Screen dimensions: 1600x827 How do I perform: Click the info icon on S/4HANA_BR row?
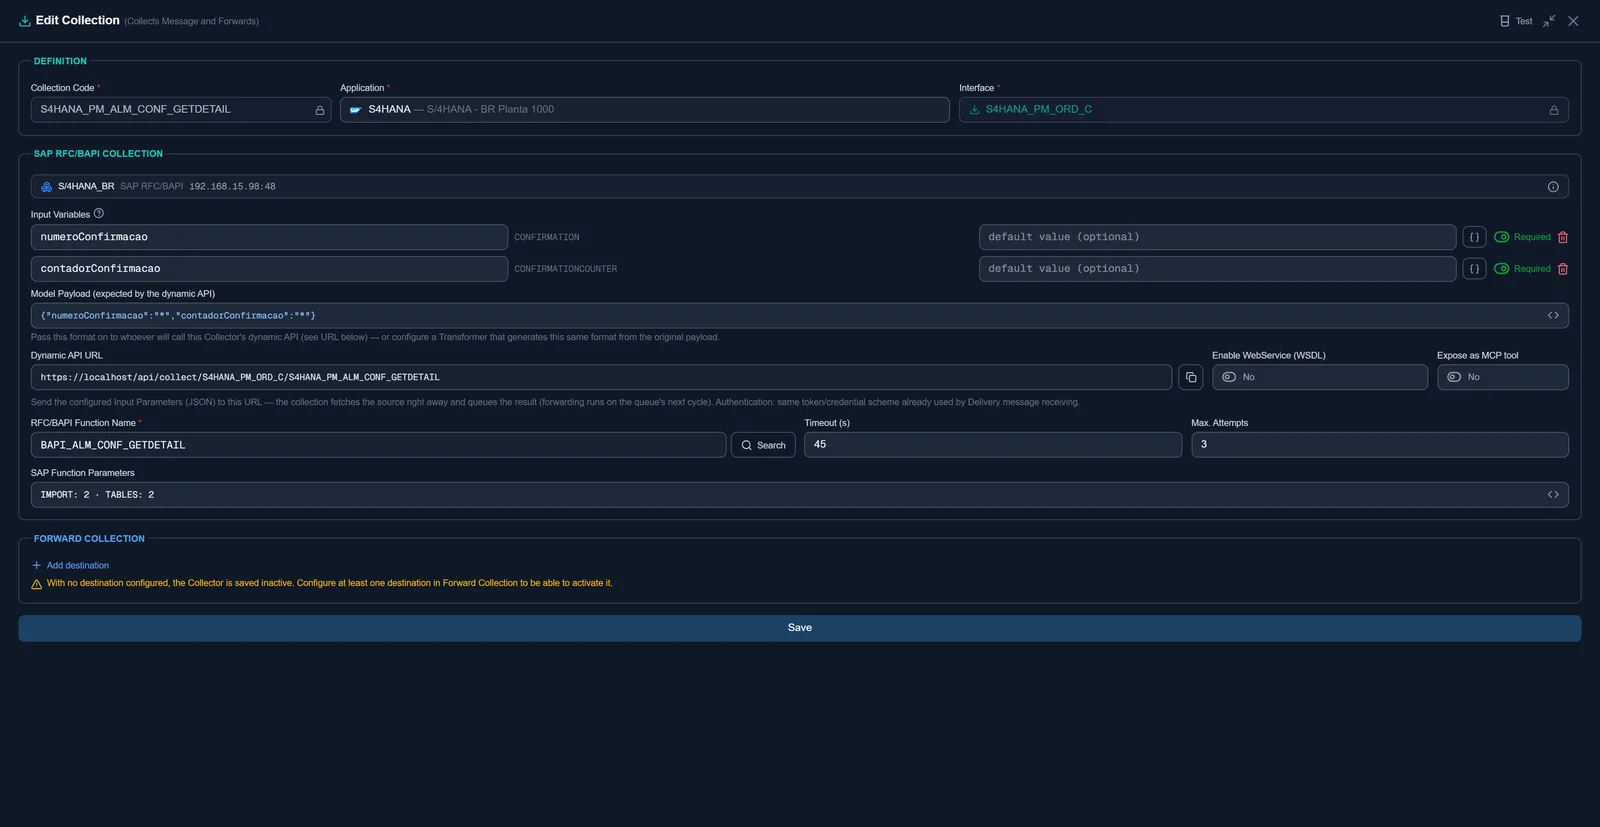pos(1553,187)
